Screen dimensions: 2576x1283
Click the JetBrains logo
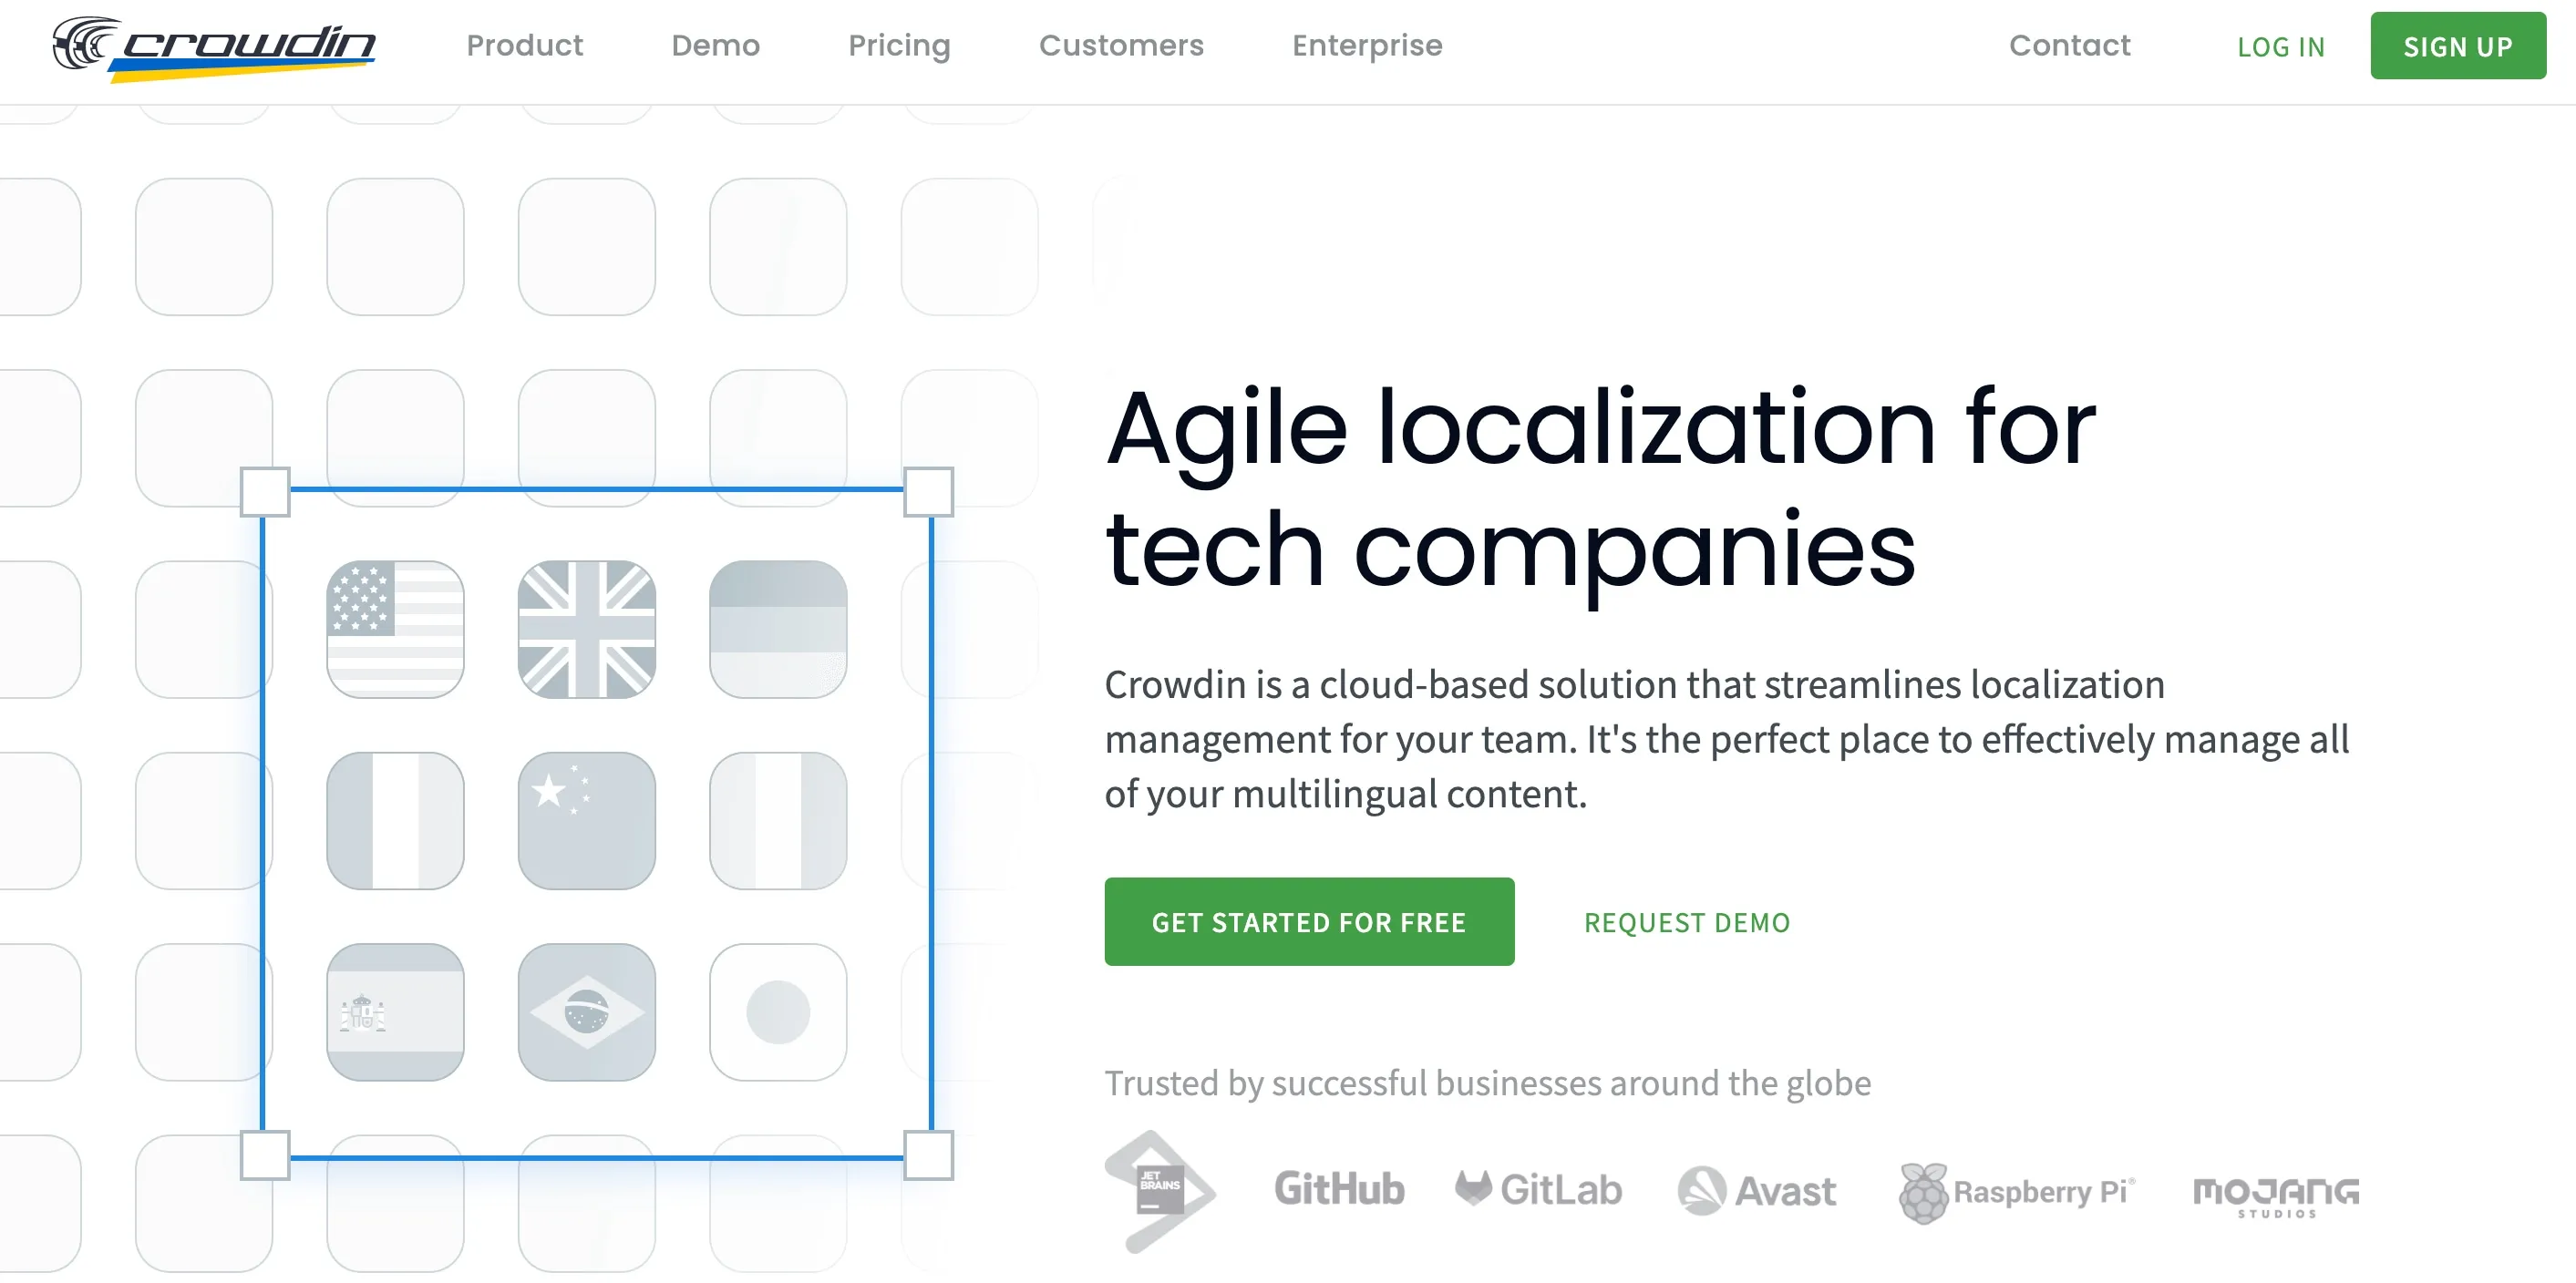tap(1159, 1190)
